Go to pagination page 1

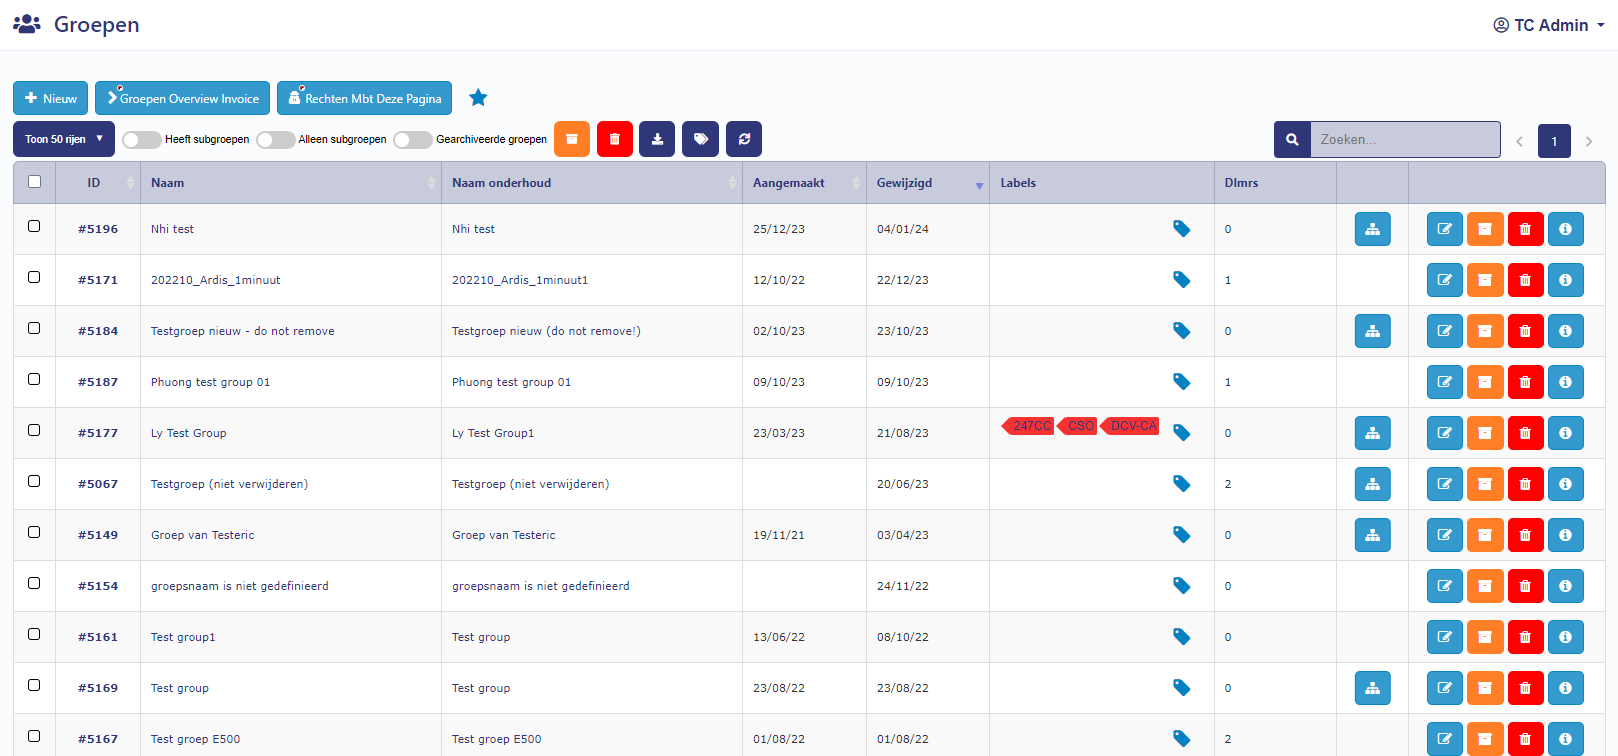click(1554, 141)
